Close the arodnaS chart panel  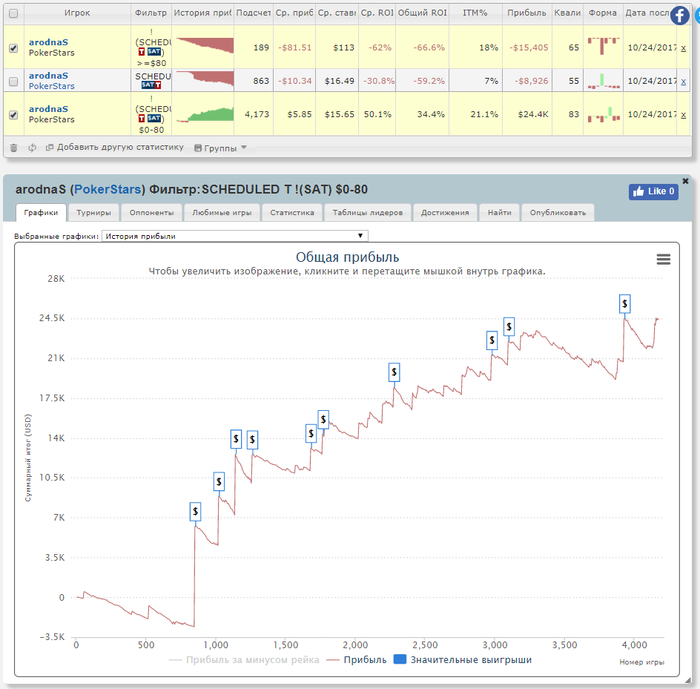pyautogui.click(x=685, y=181)
